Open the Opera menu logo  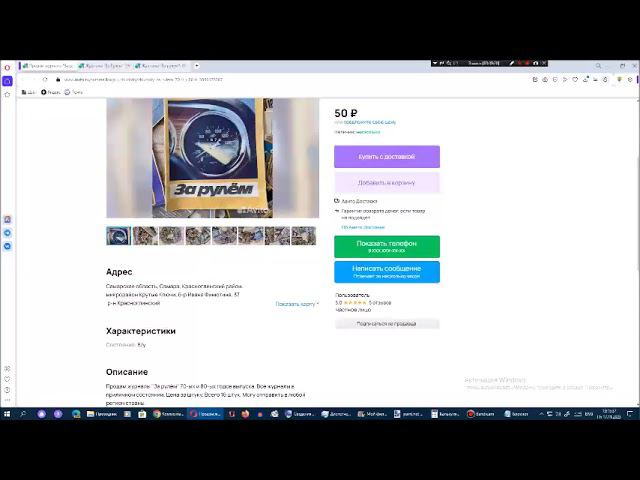point(7,67)
